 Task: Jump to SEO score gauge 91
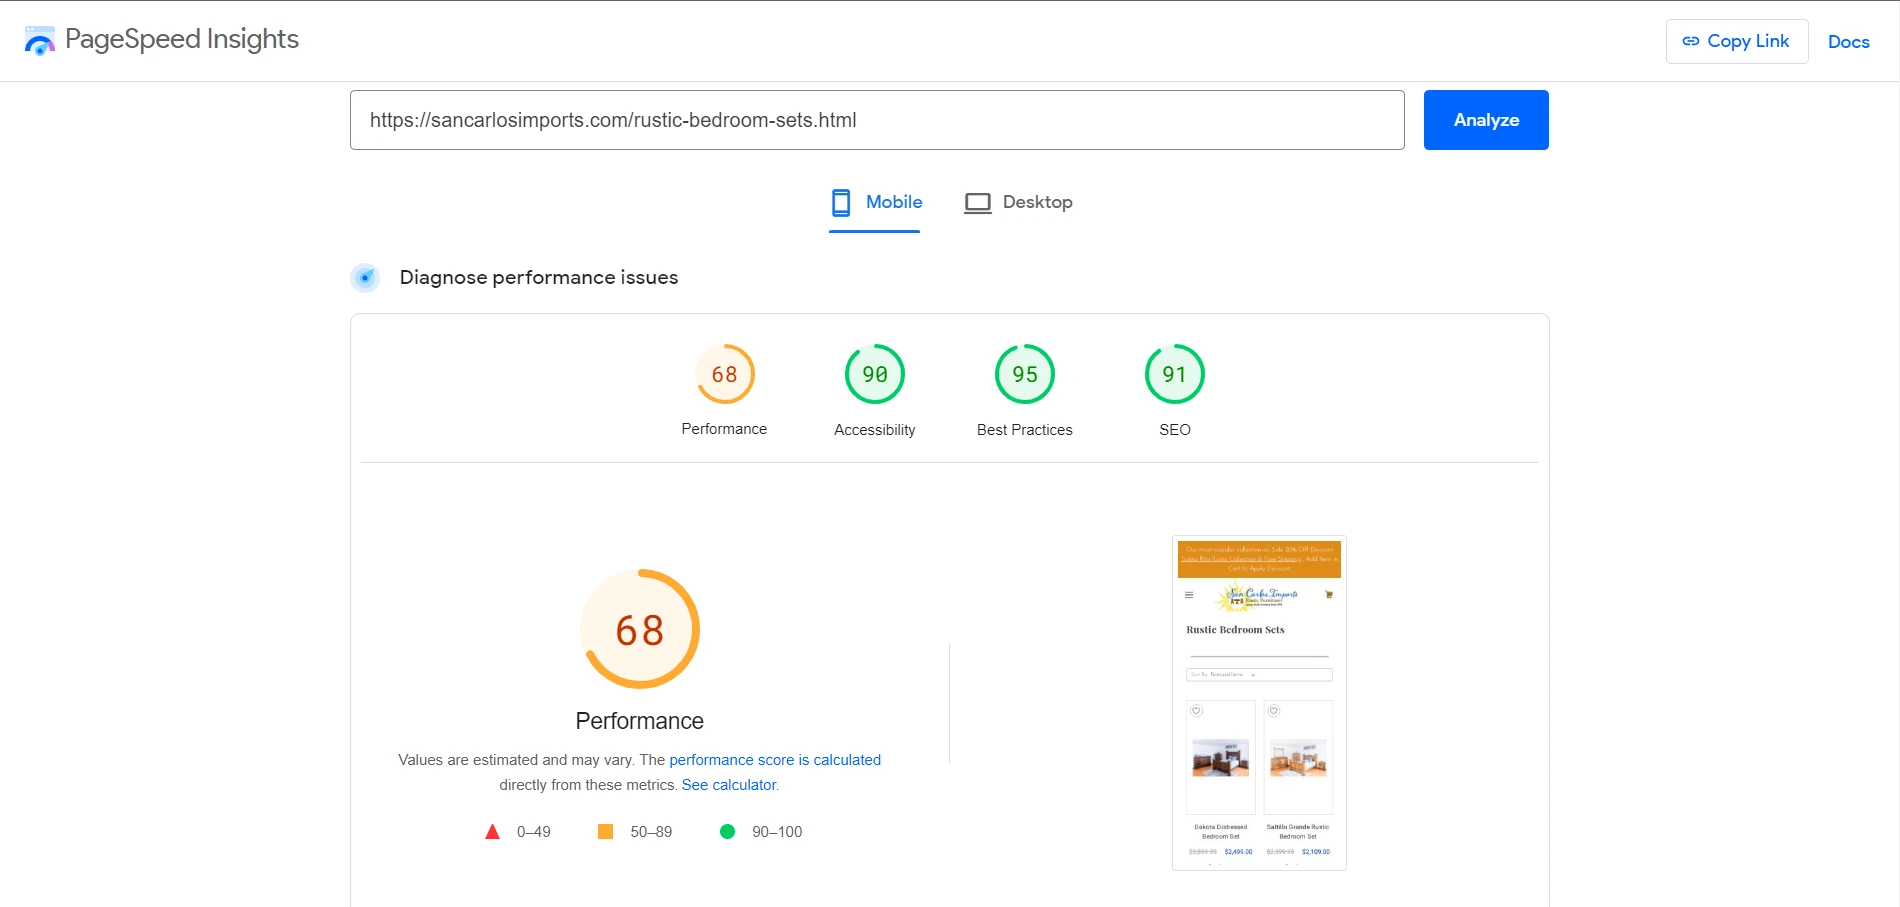coord(1175,374)
